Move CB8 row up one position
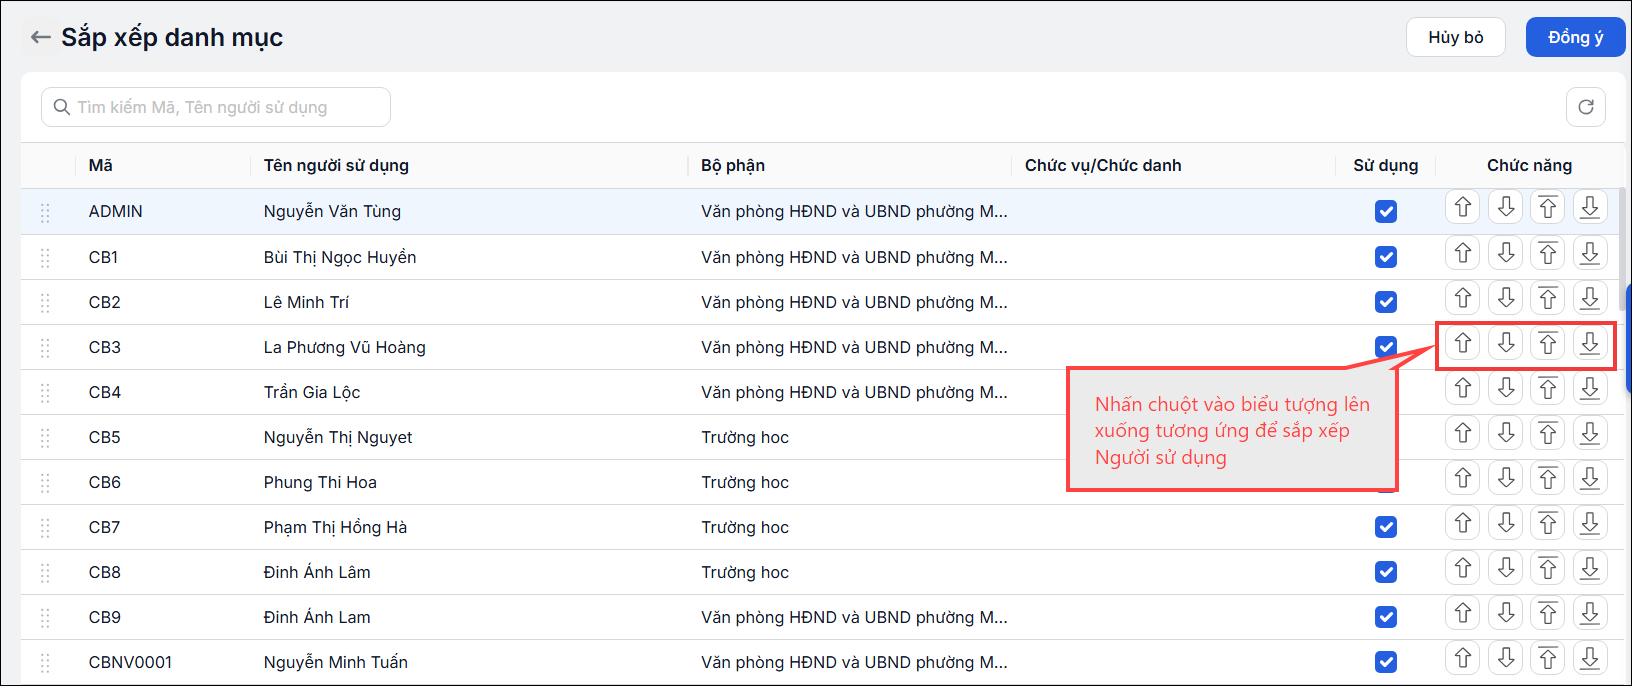Image resolution: width=1632 pixels, height=686 pixels. (x=1463, y=568)
